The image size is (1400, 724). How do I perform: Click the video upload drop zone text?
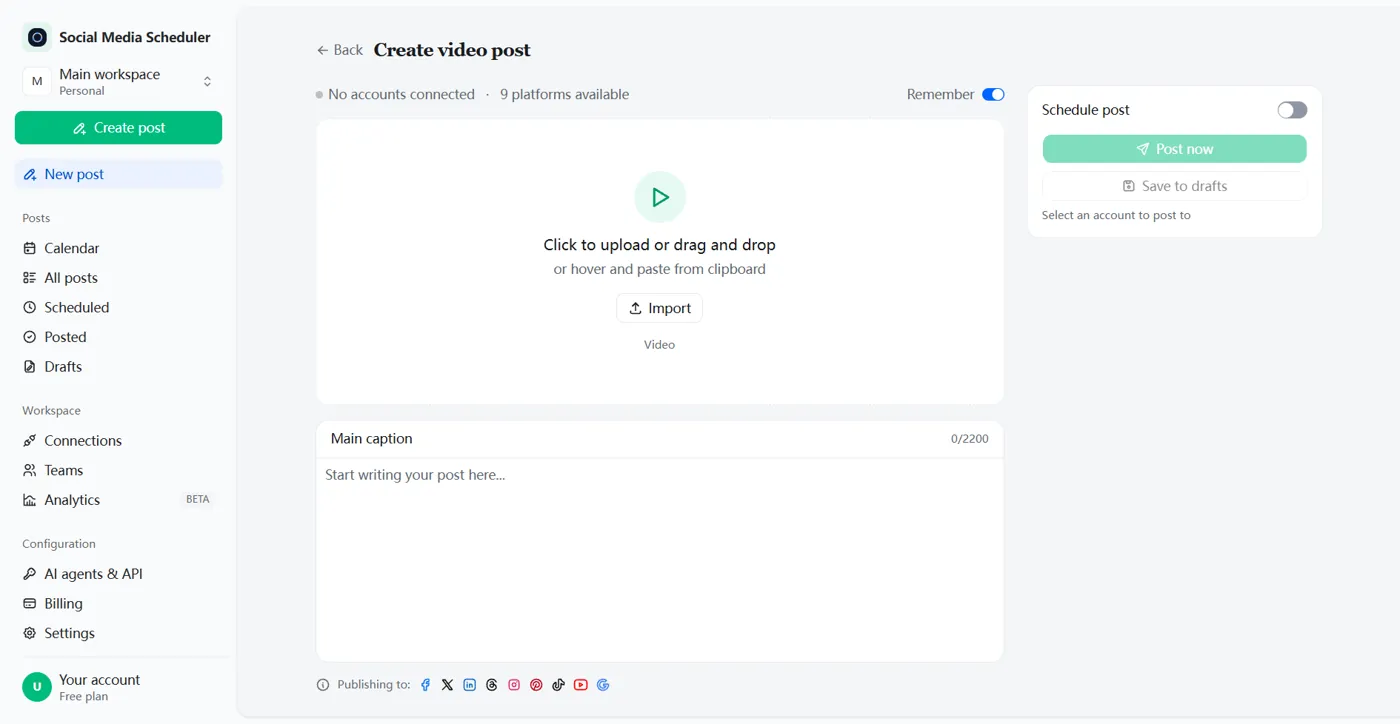coord(660,245)
